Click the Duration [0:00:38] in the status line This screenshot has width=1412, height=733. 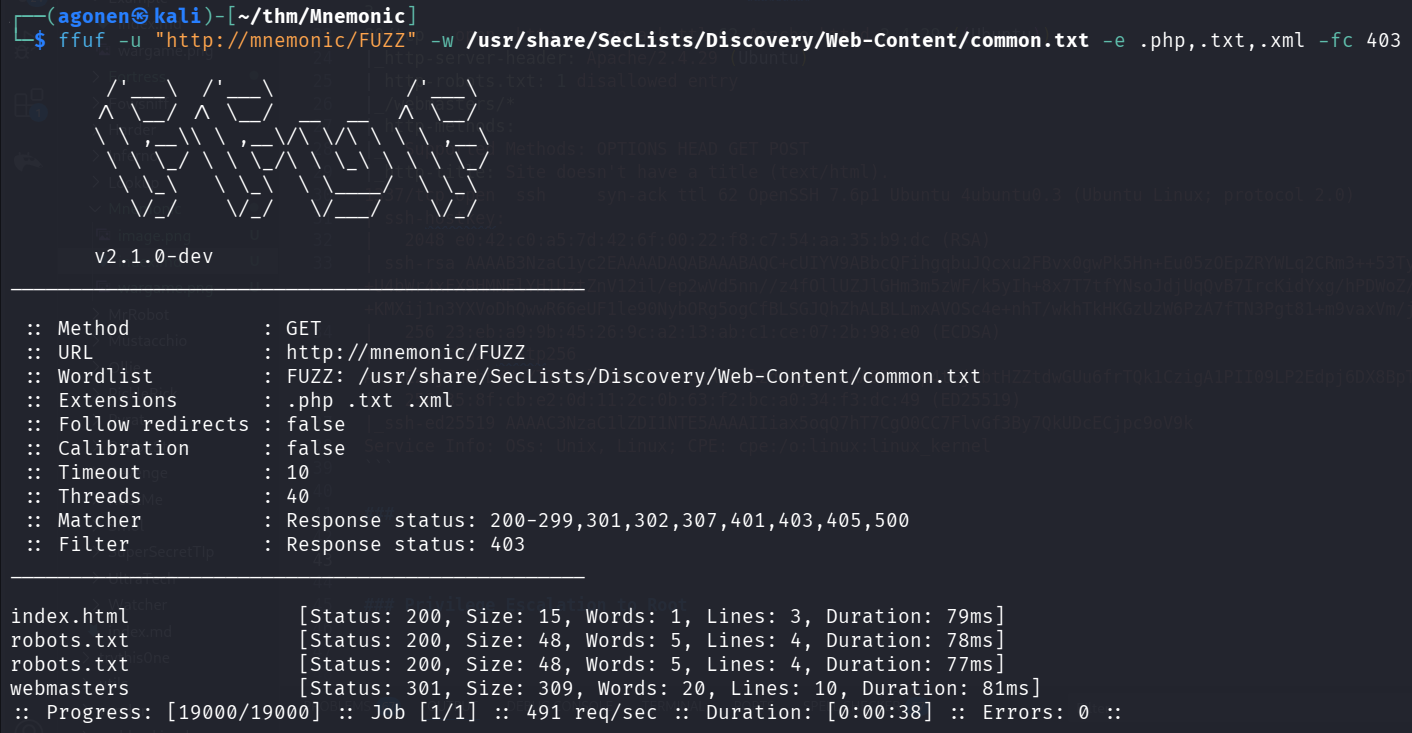point(879,712)
